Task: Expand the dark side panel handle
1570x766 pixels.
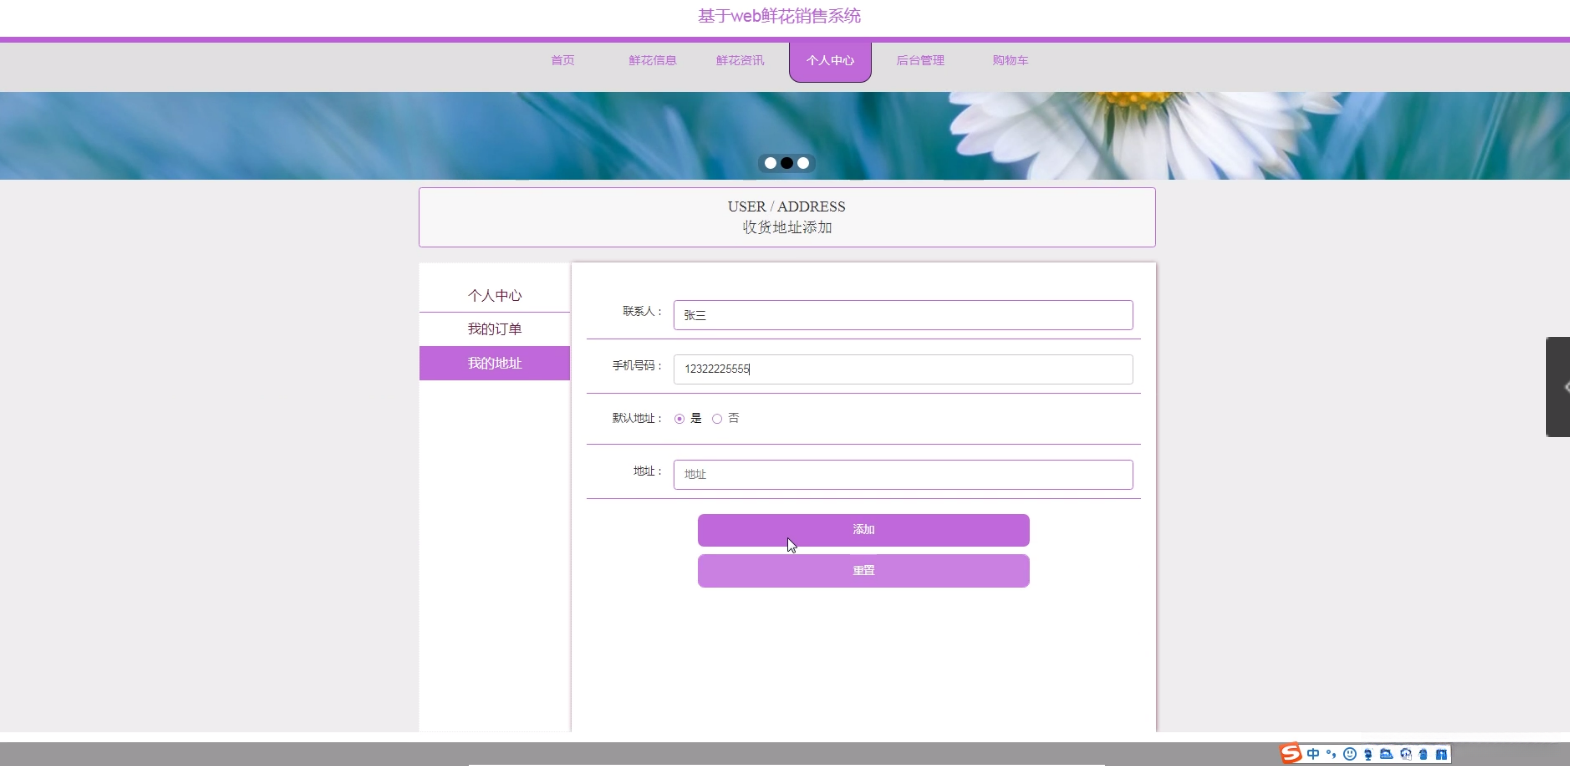Action: pos(1558,387)
